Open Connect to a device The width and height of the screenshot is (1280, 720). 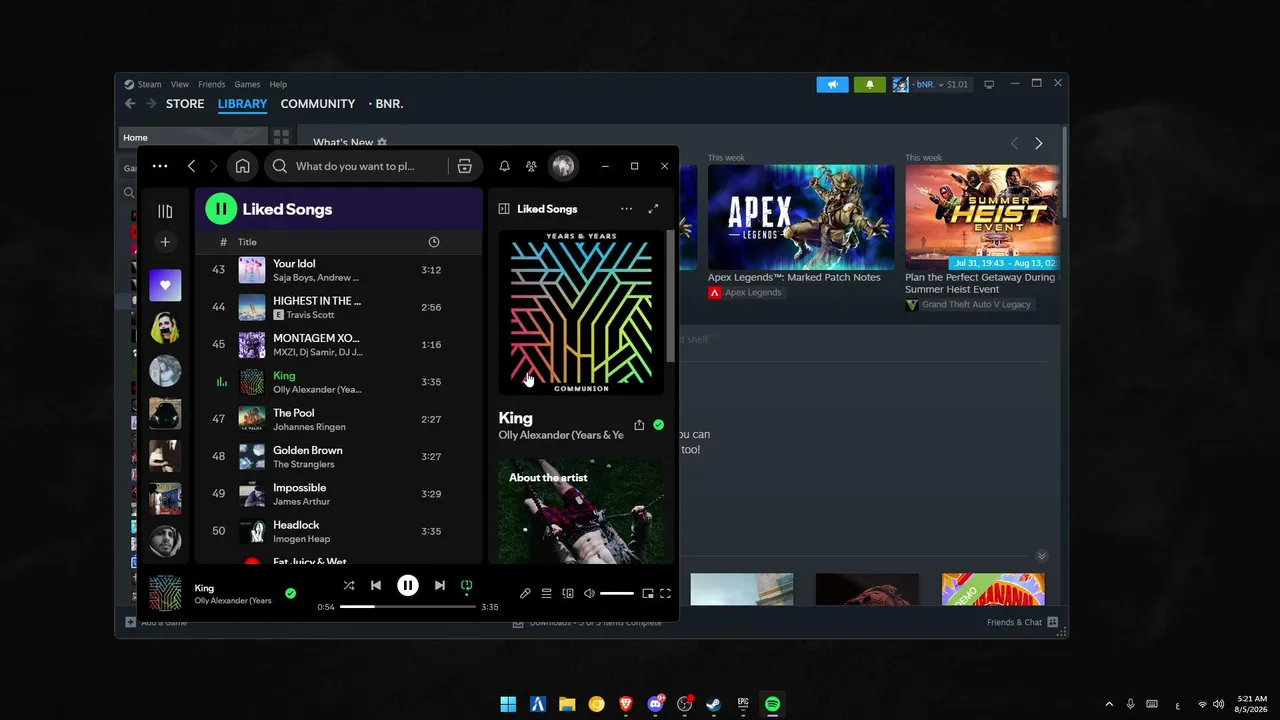[x=568, y=593]
